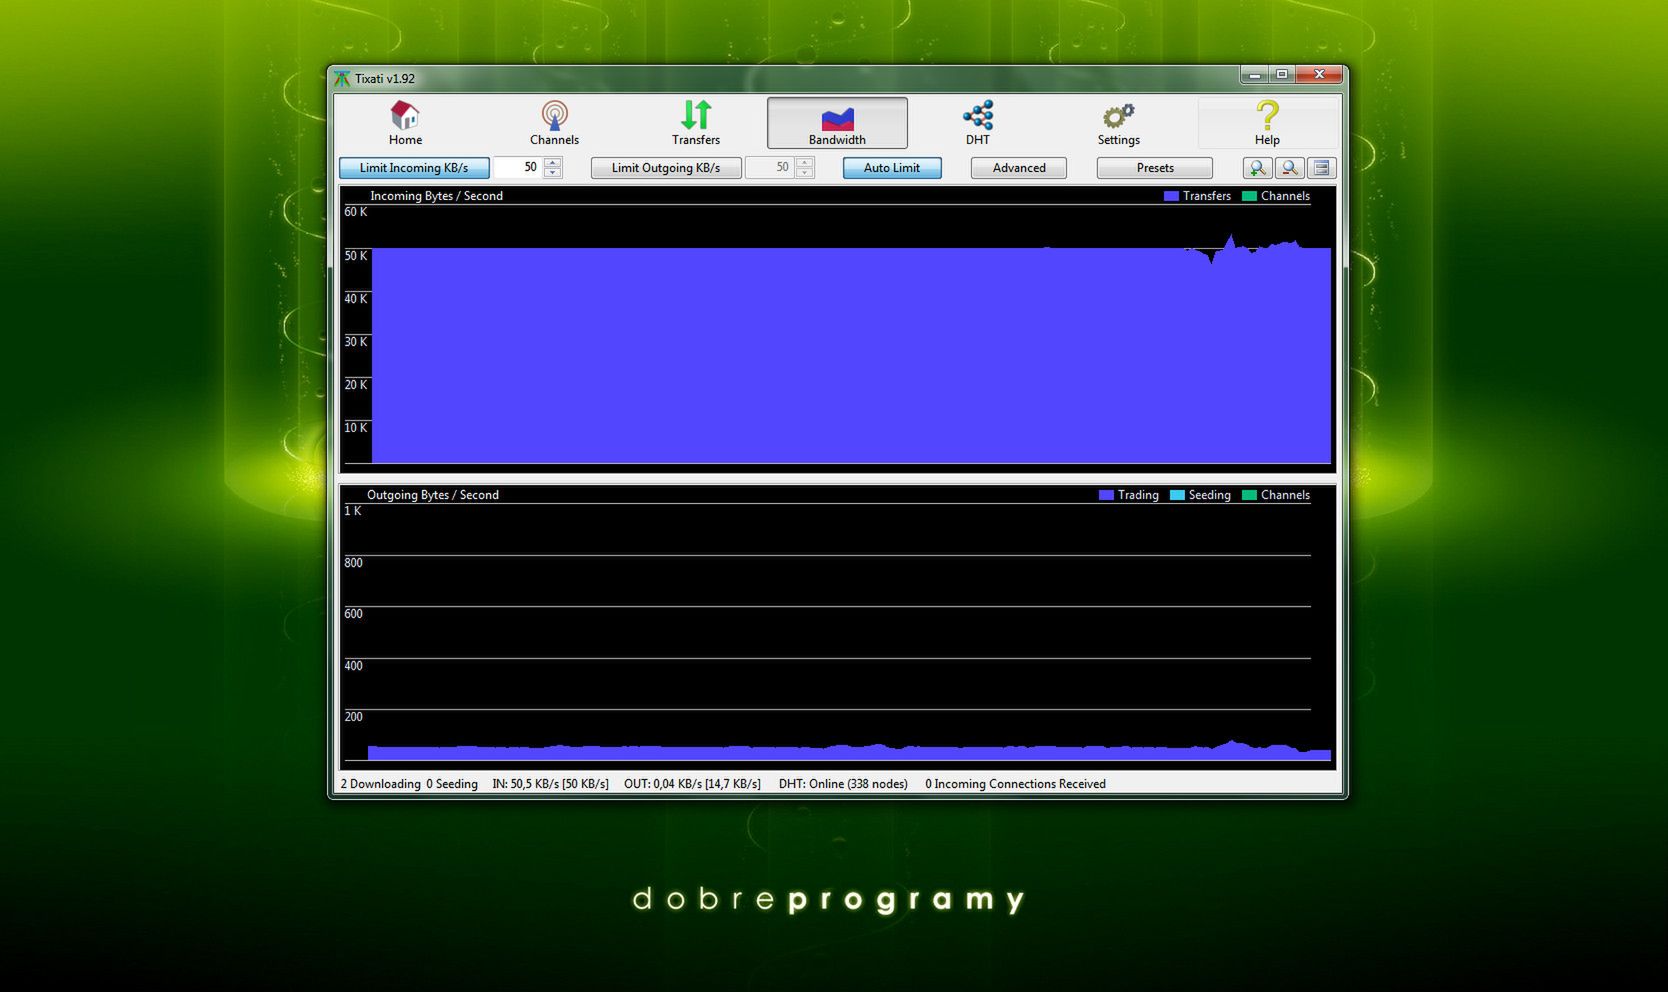Click '0 Incoming Connections Received' status text
The image size is (1668, 992).
(1015, 784)
